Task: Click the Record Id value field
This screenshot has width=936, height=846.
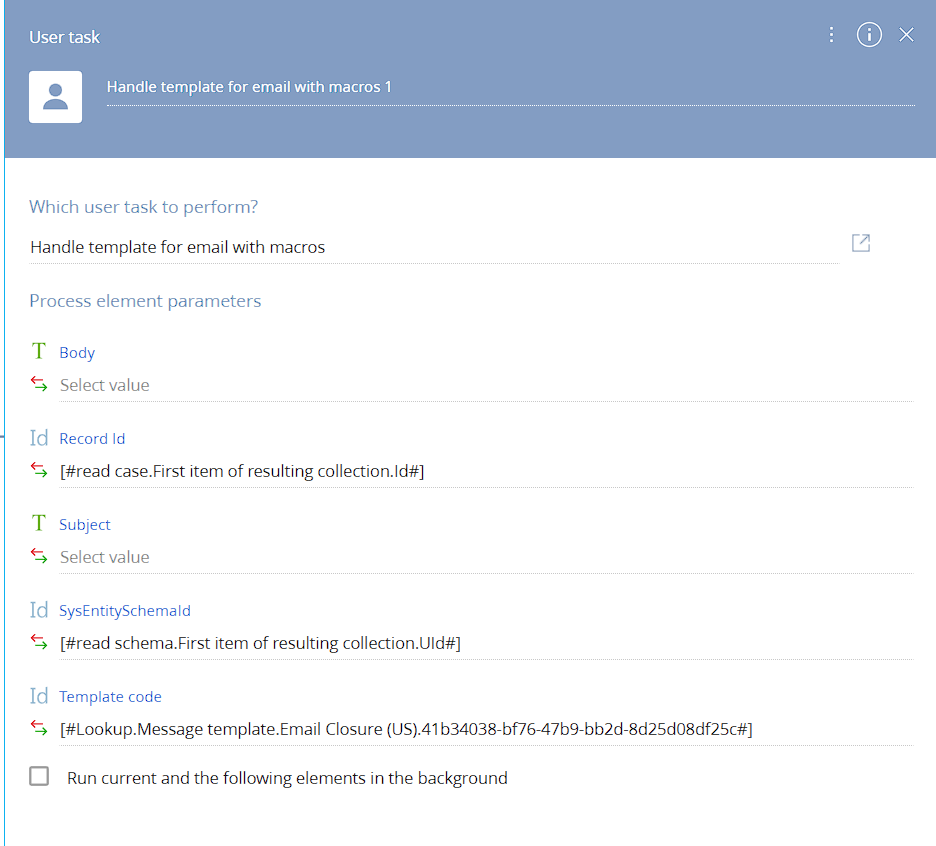Action: coord(486,472)
